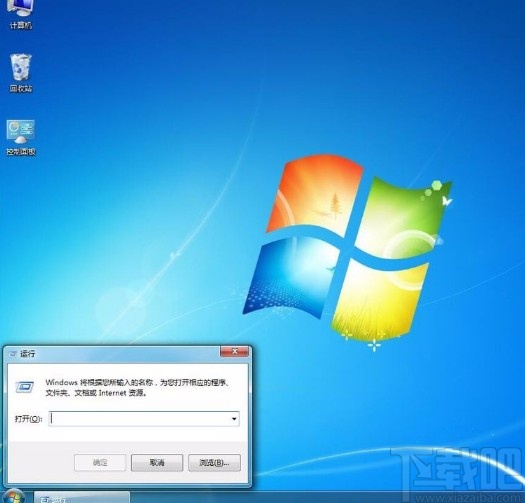Select the 控制面板 control panel icon
This screenshot has width=525, height=503.
(x=21, y=137)
